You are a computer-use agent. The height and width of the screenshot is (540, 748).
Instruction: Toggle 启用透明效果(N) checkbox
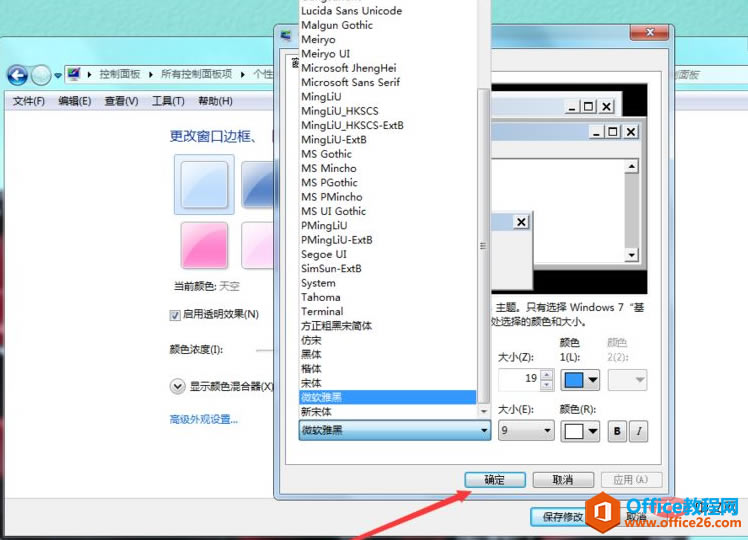tap(175, 315)
